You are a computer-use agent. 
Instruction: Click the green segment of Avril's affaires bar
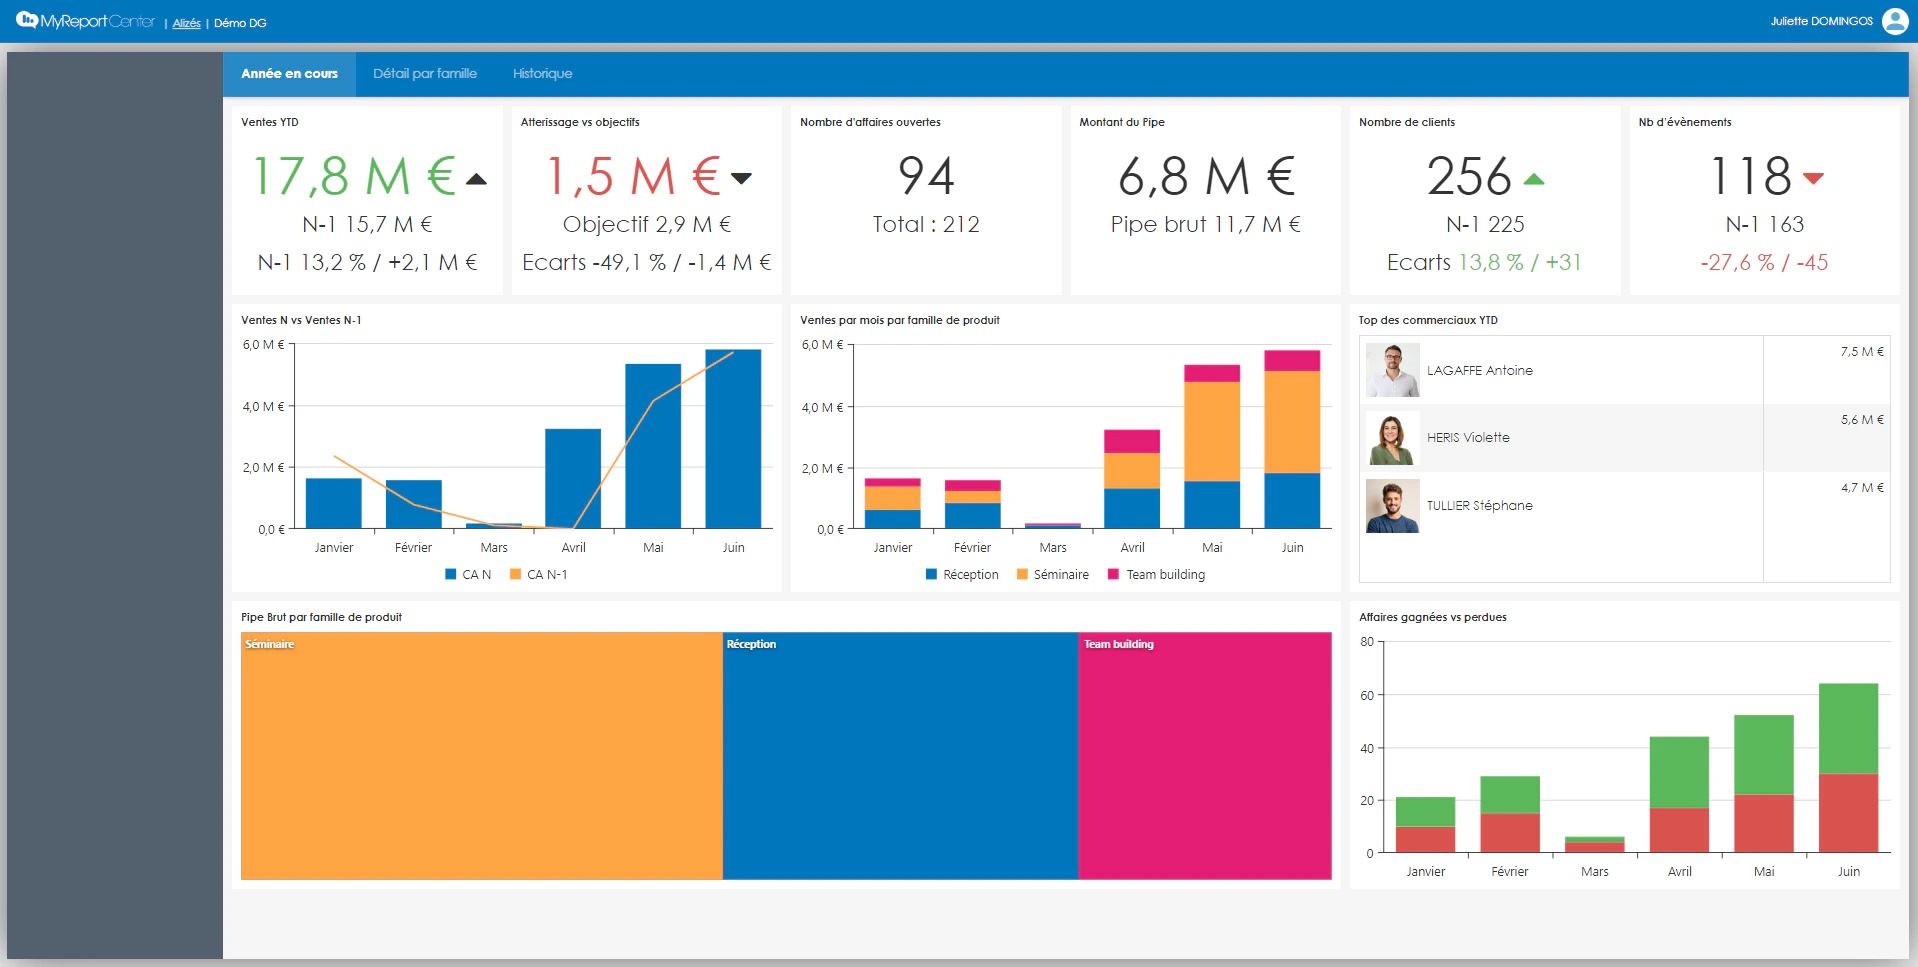(1679, 773)
